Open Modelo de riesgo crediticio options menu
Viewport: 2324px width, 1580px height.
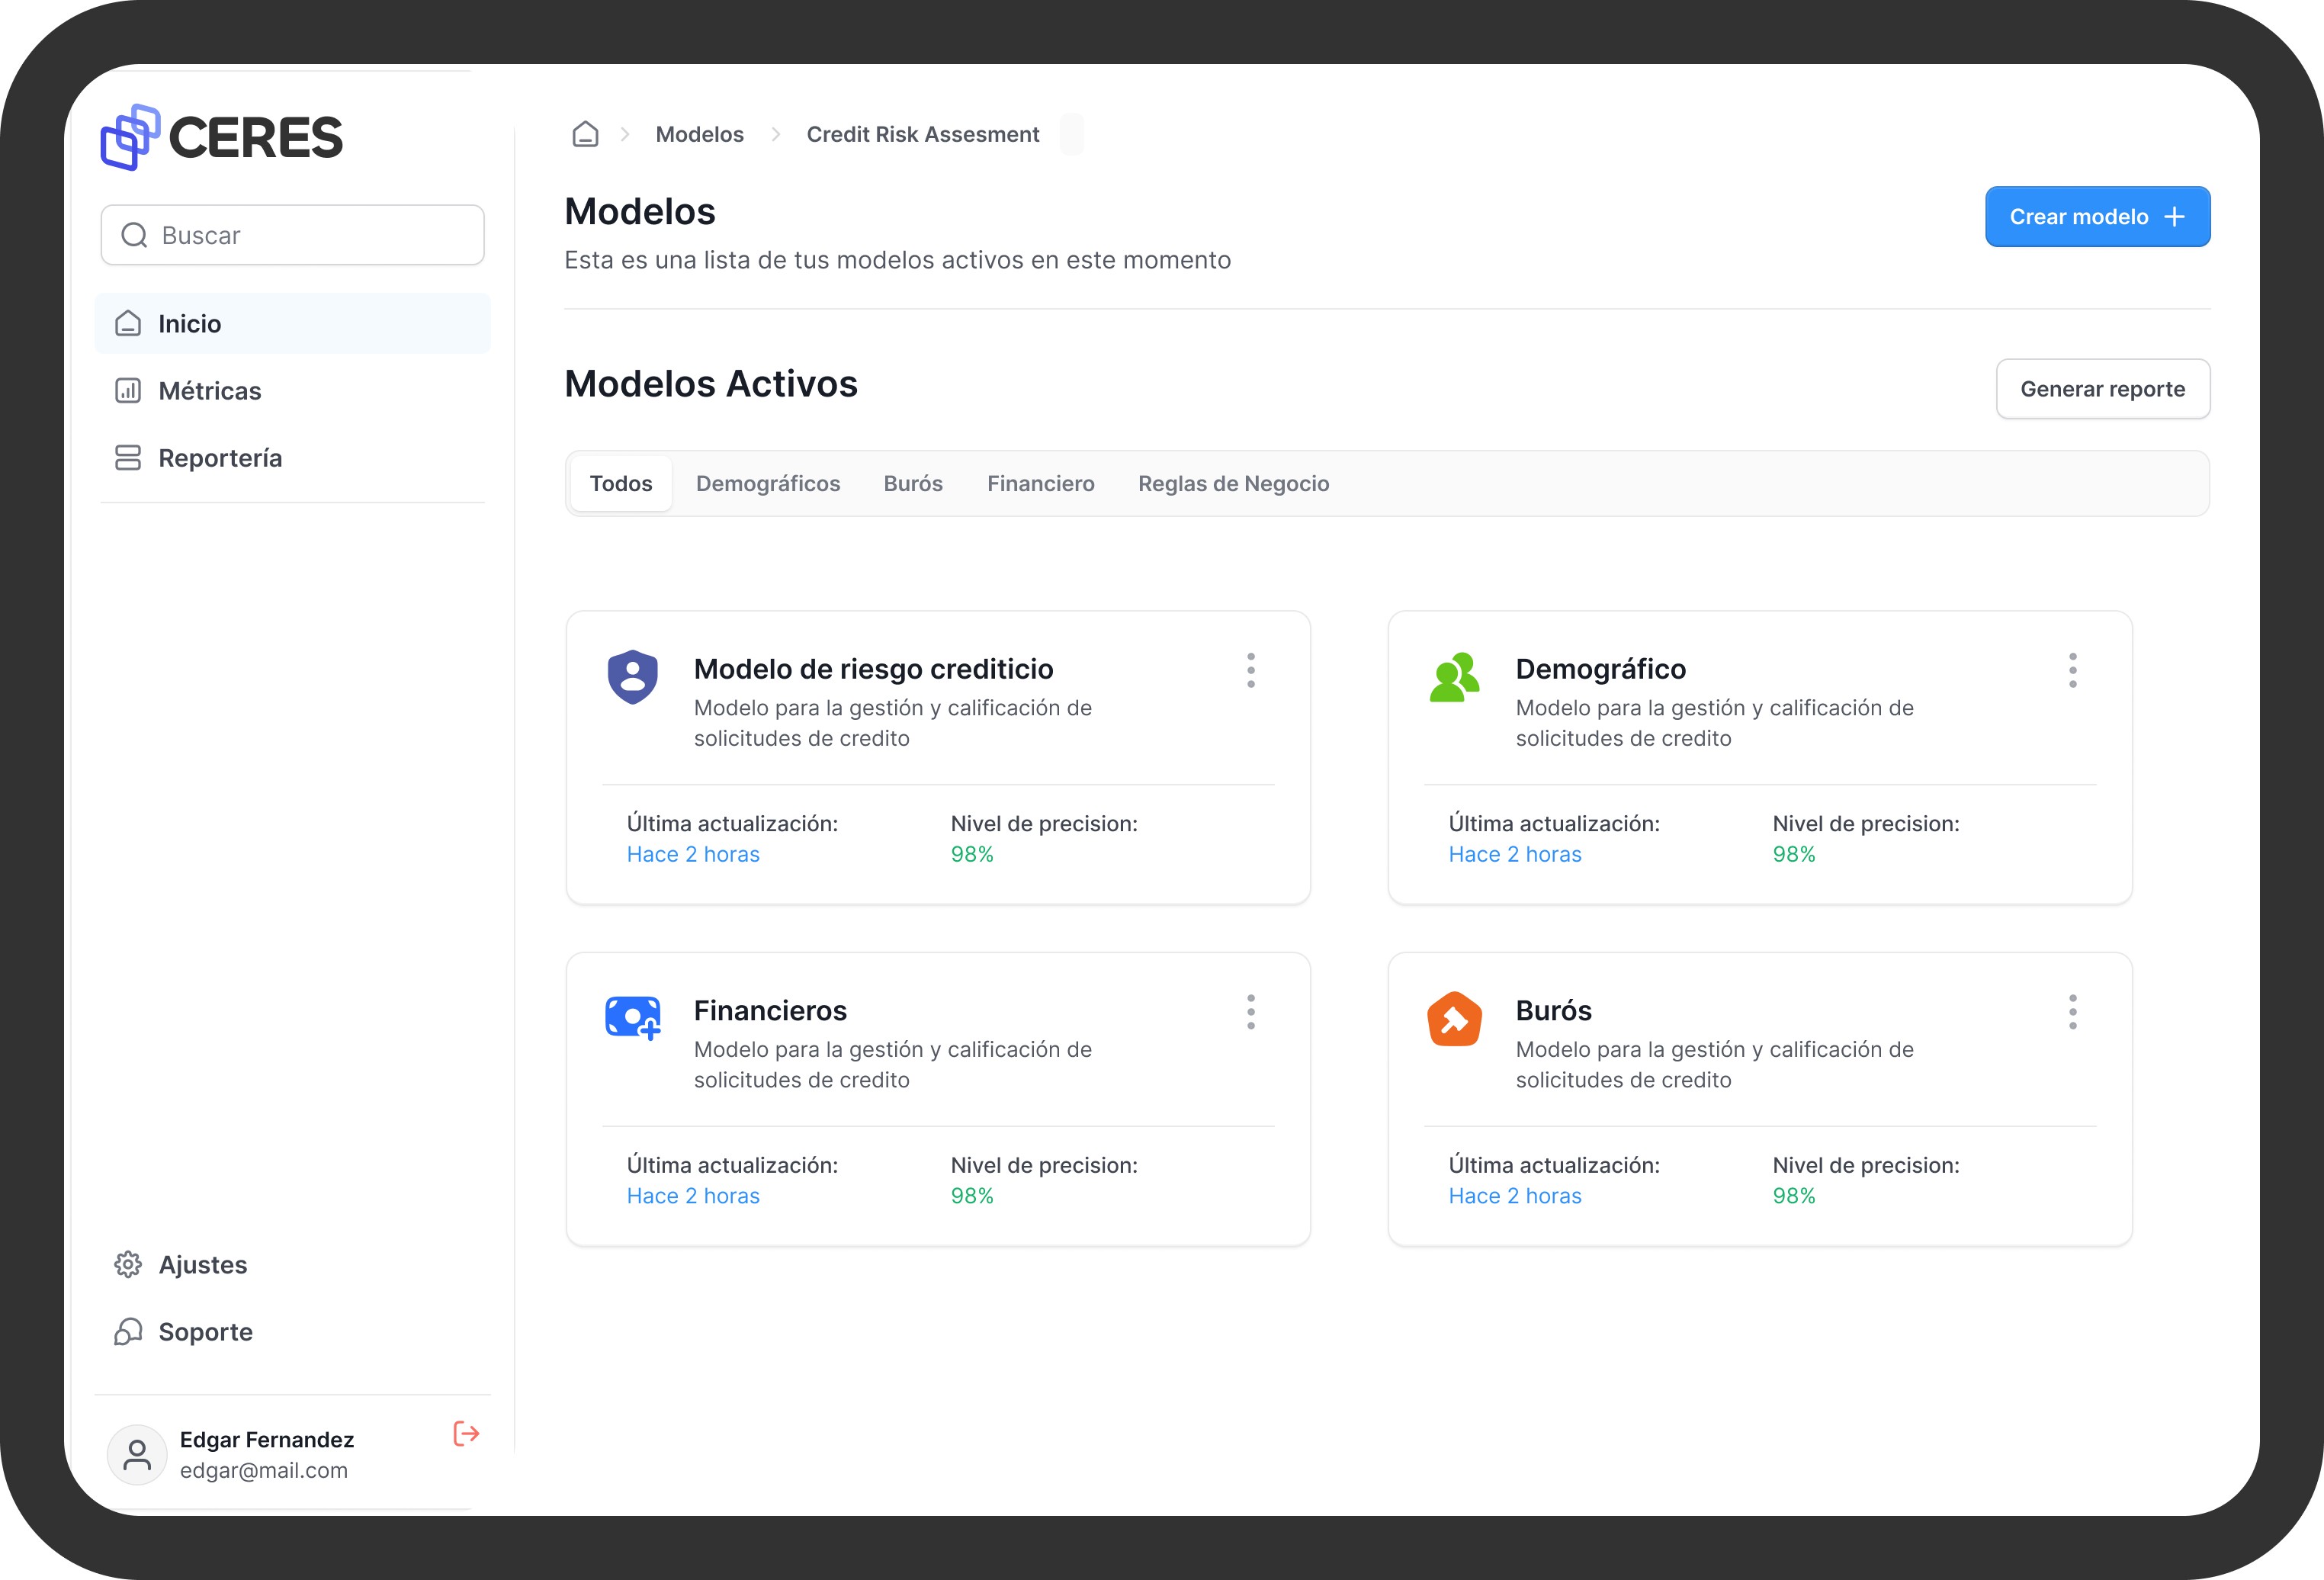pos(1250,670)
